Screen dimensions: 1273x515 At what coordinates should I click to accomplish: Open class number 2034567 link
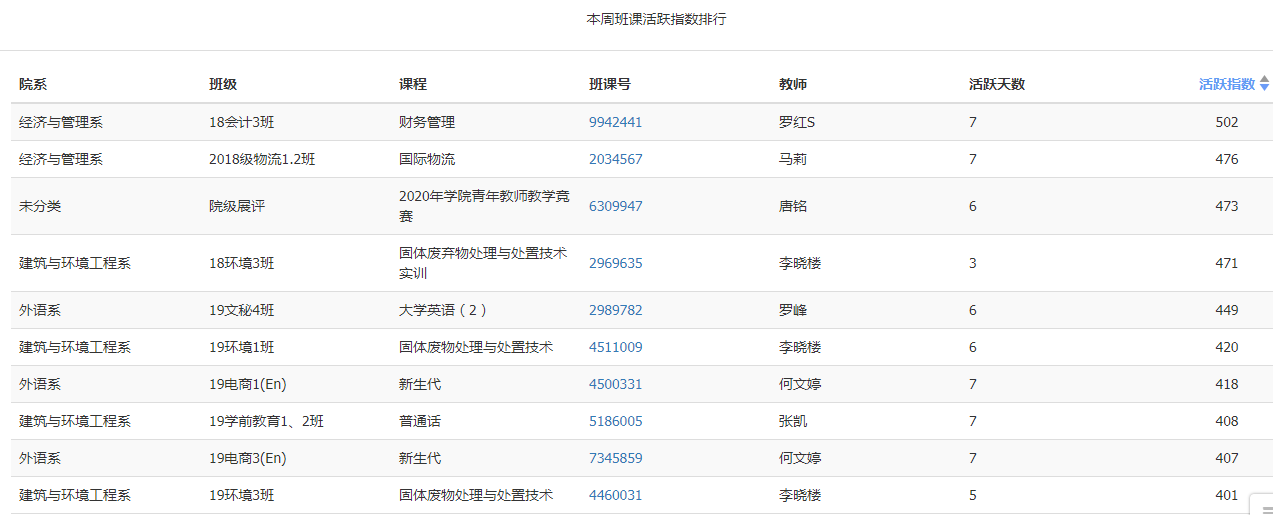(x=616, y=159)
